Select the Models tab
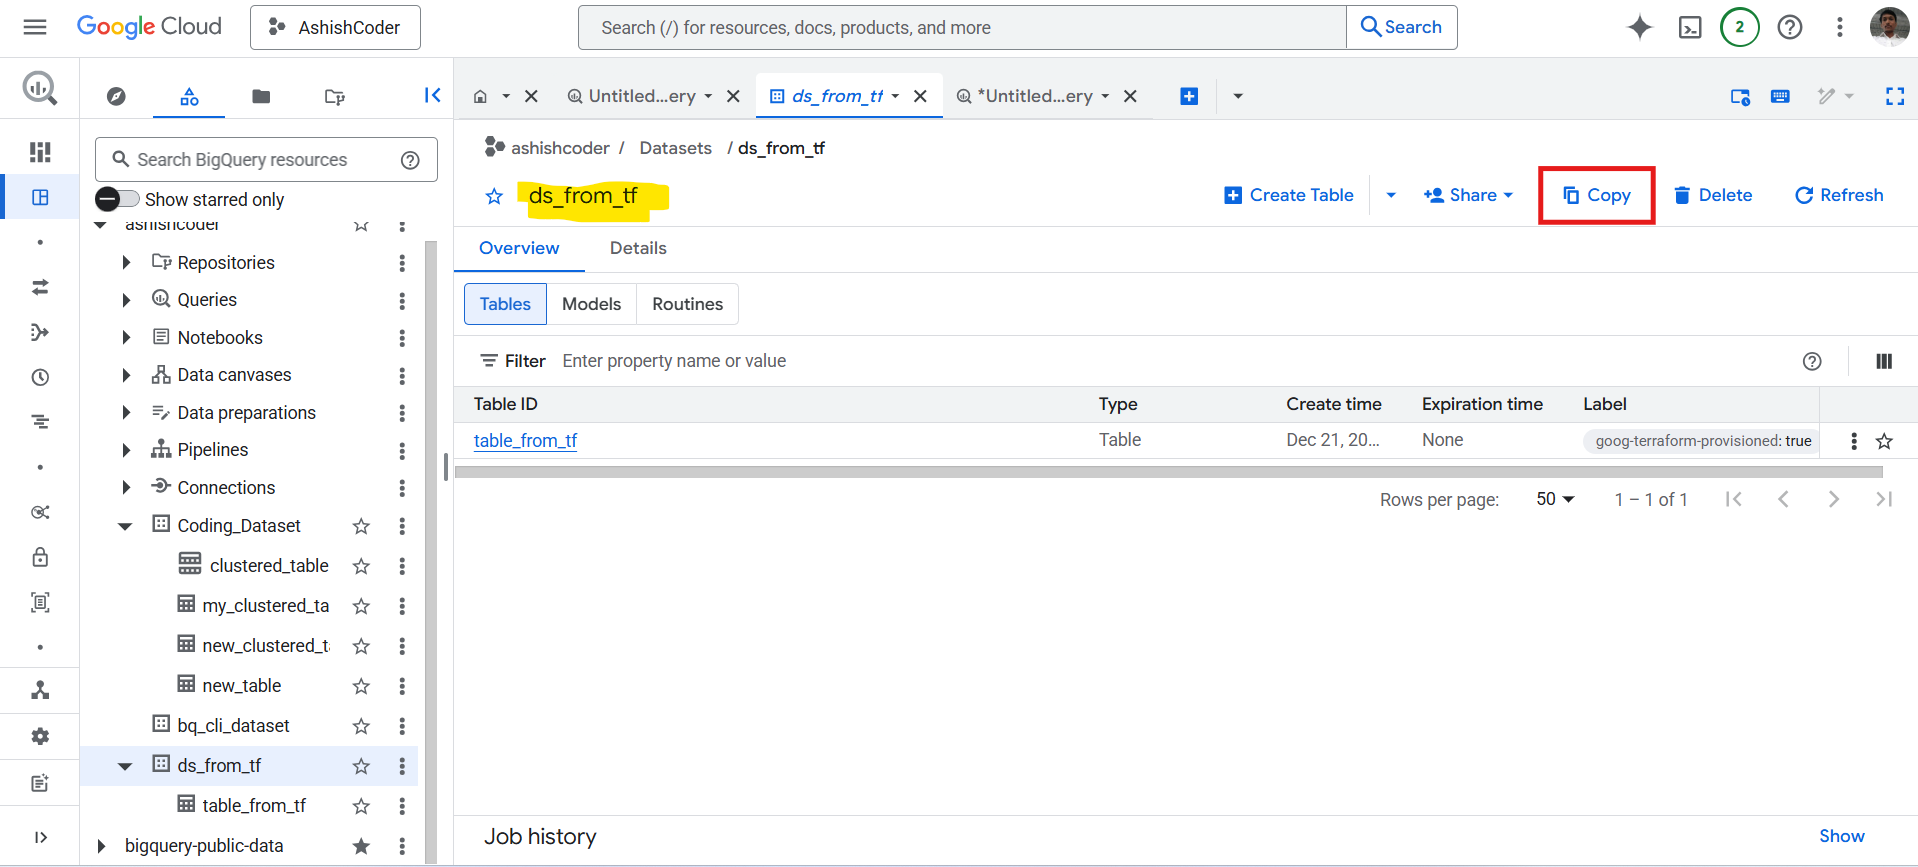 click(x=591, y=304)
